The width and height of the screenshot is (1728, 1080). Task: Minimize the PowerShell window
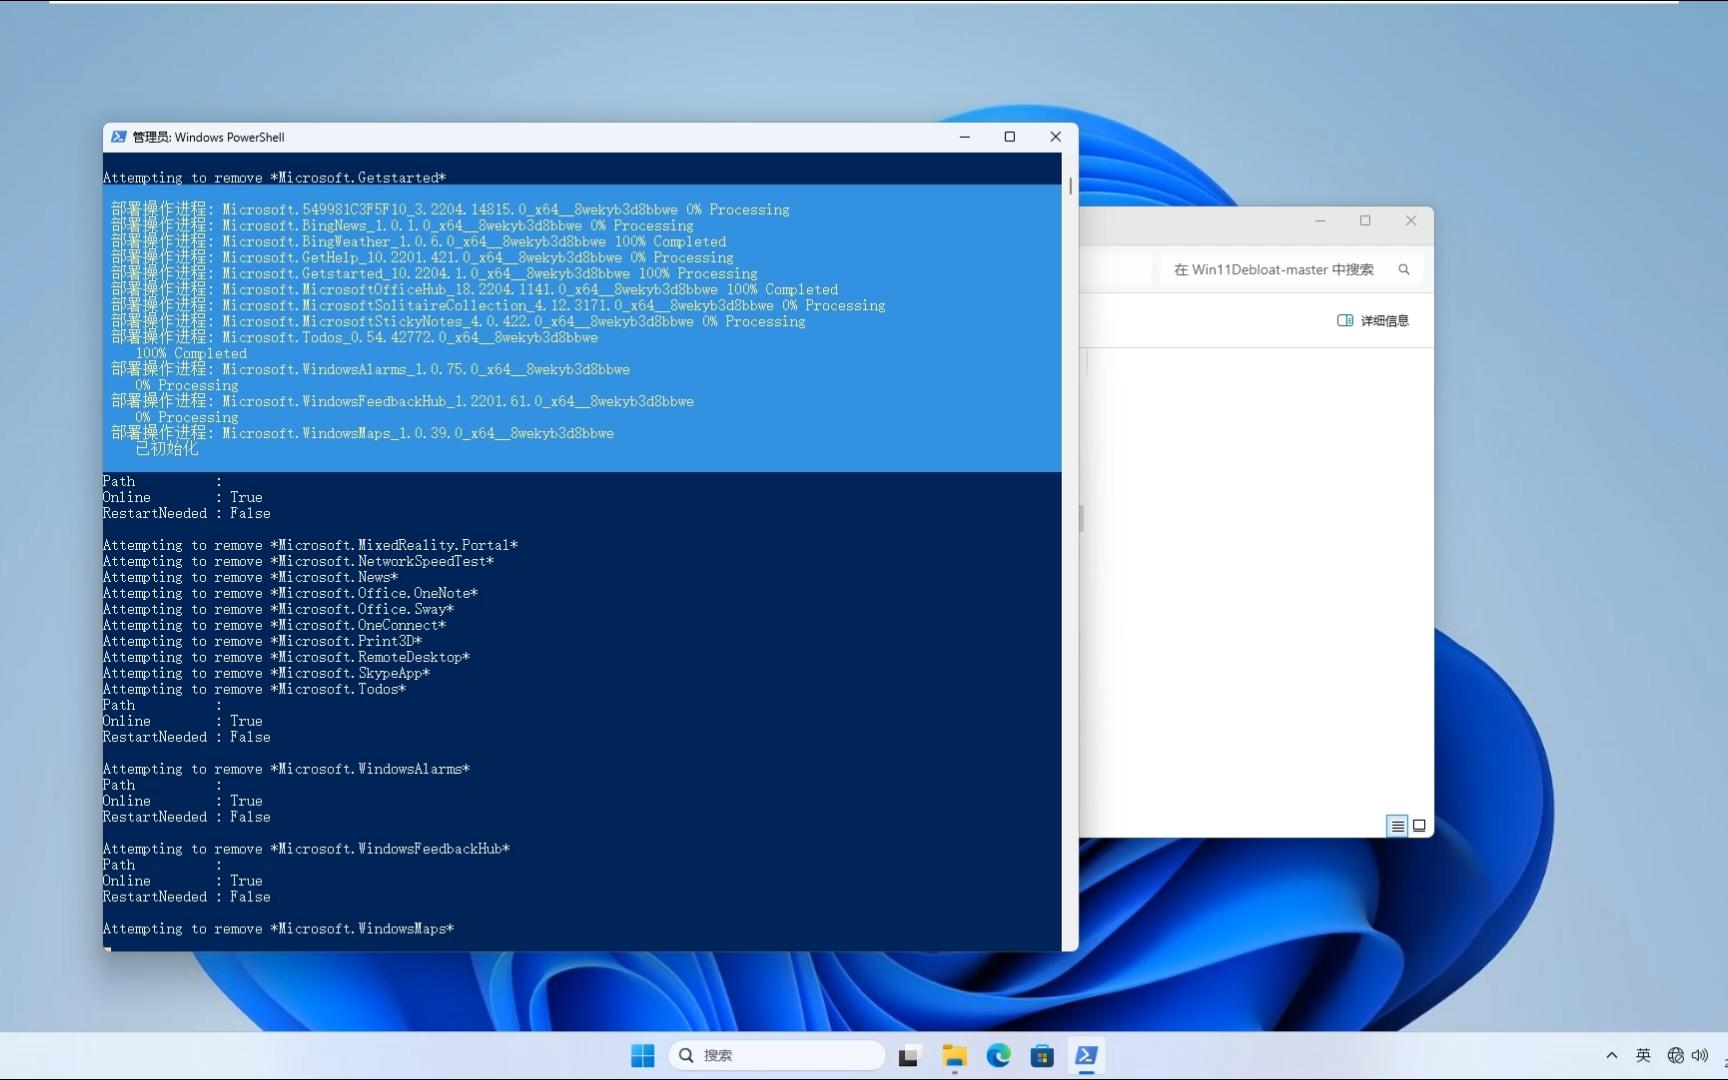(965, 137)
